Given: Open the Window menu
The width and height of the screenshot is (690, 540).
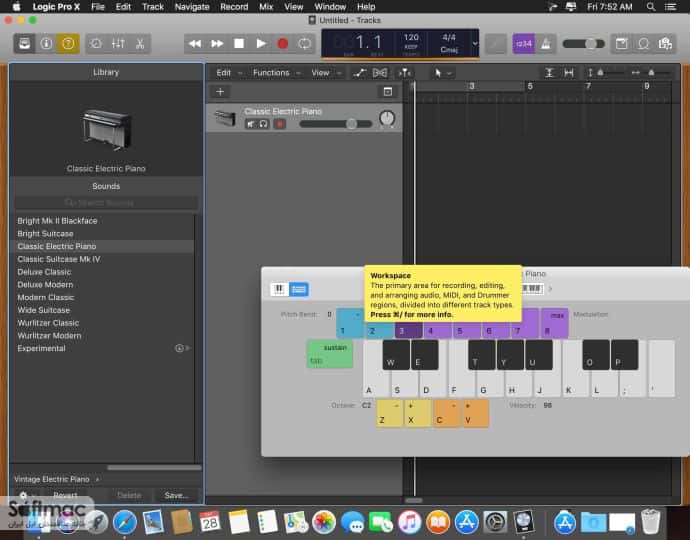Looking at the screenshot, I should pos(330,7).
